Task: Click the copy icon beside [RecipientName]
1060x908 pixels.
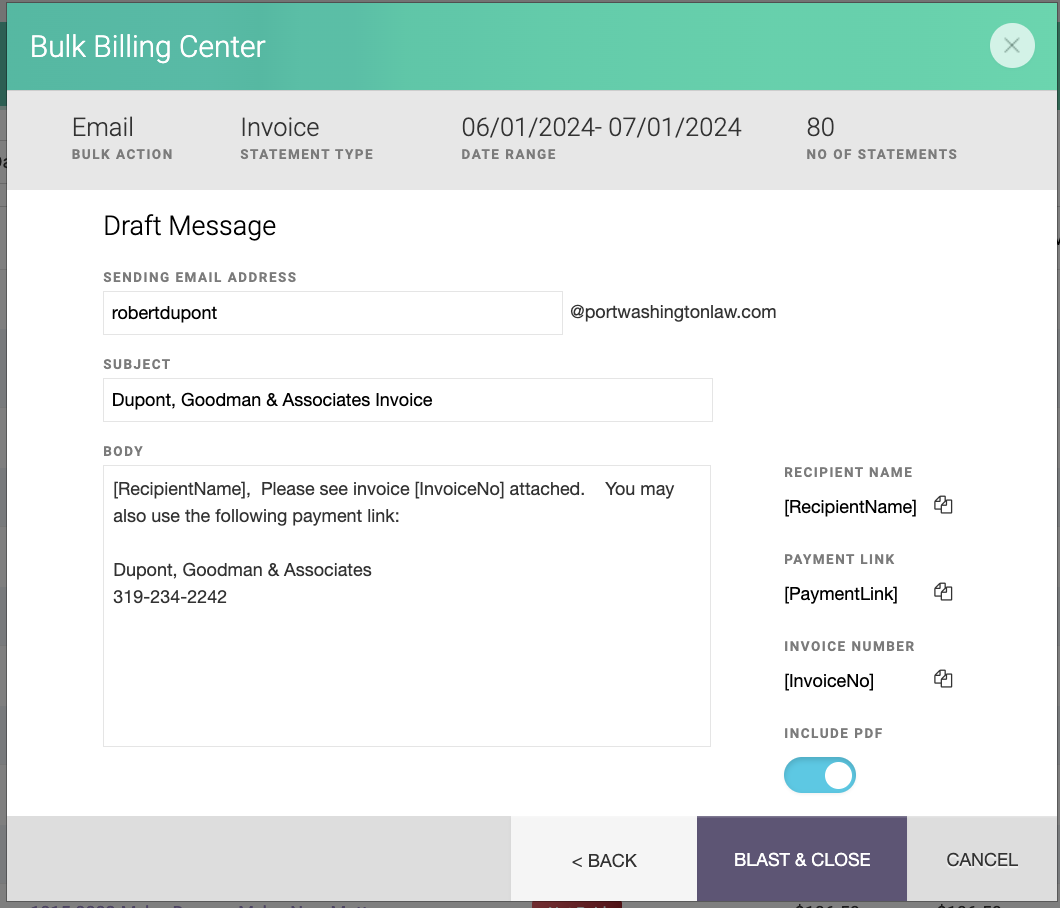Action: pos(943,505)
